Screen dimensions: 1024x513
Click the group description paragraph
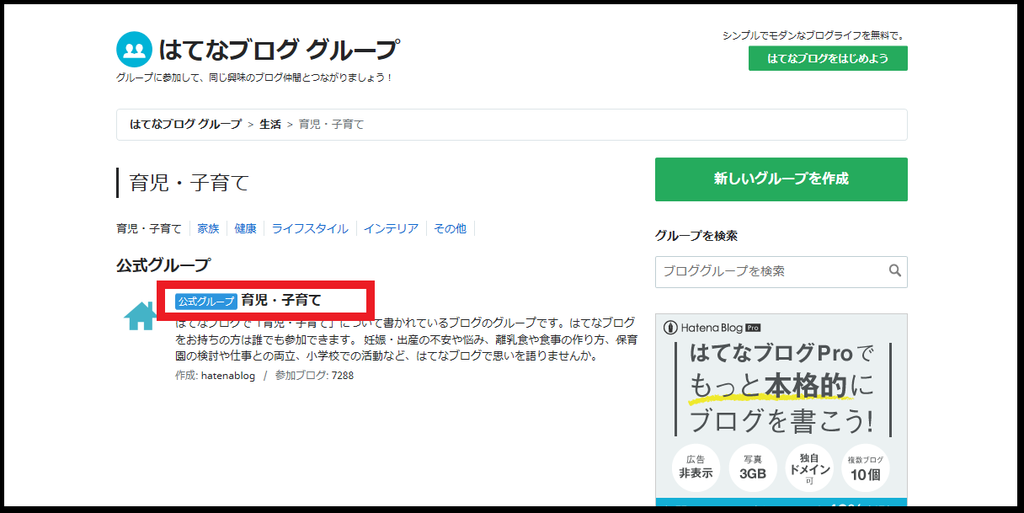point(406,339)
